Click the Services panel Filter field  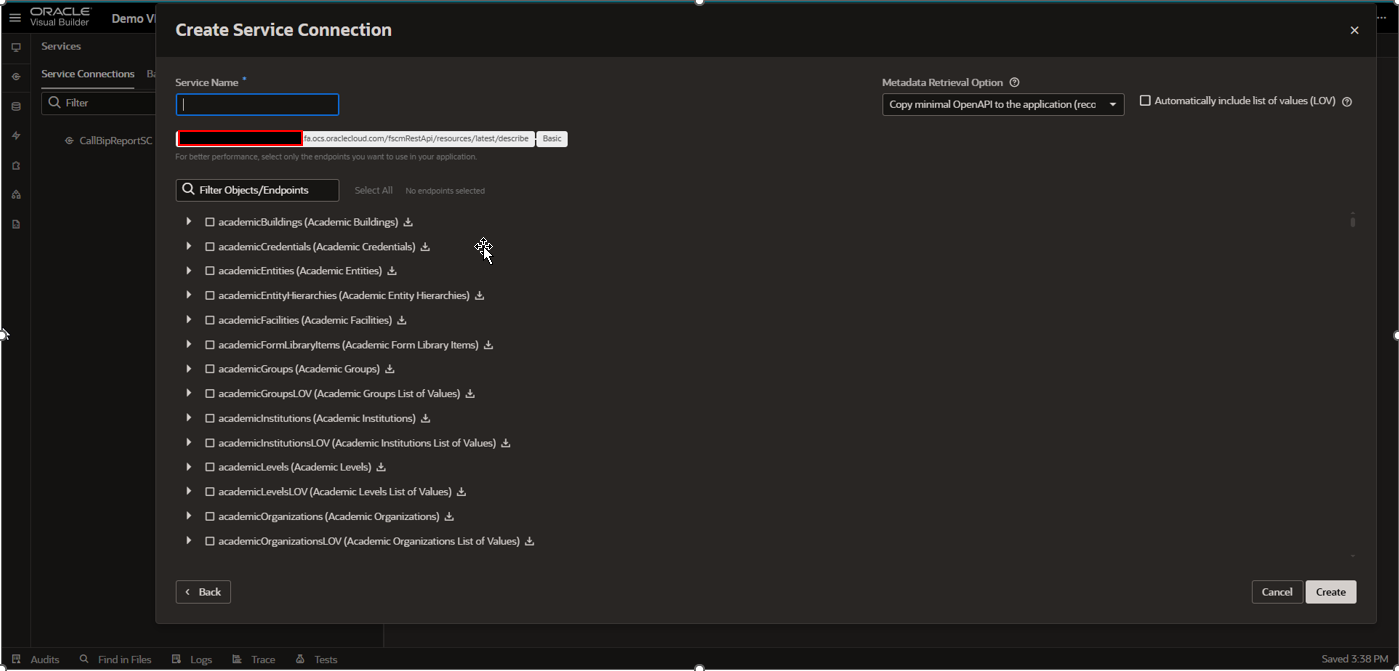tap(98, 103)
